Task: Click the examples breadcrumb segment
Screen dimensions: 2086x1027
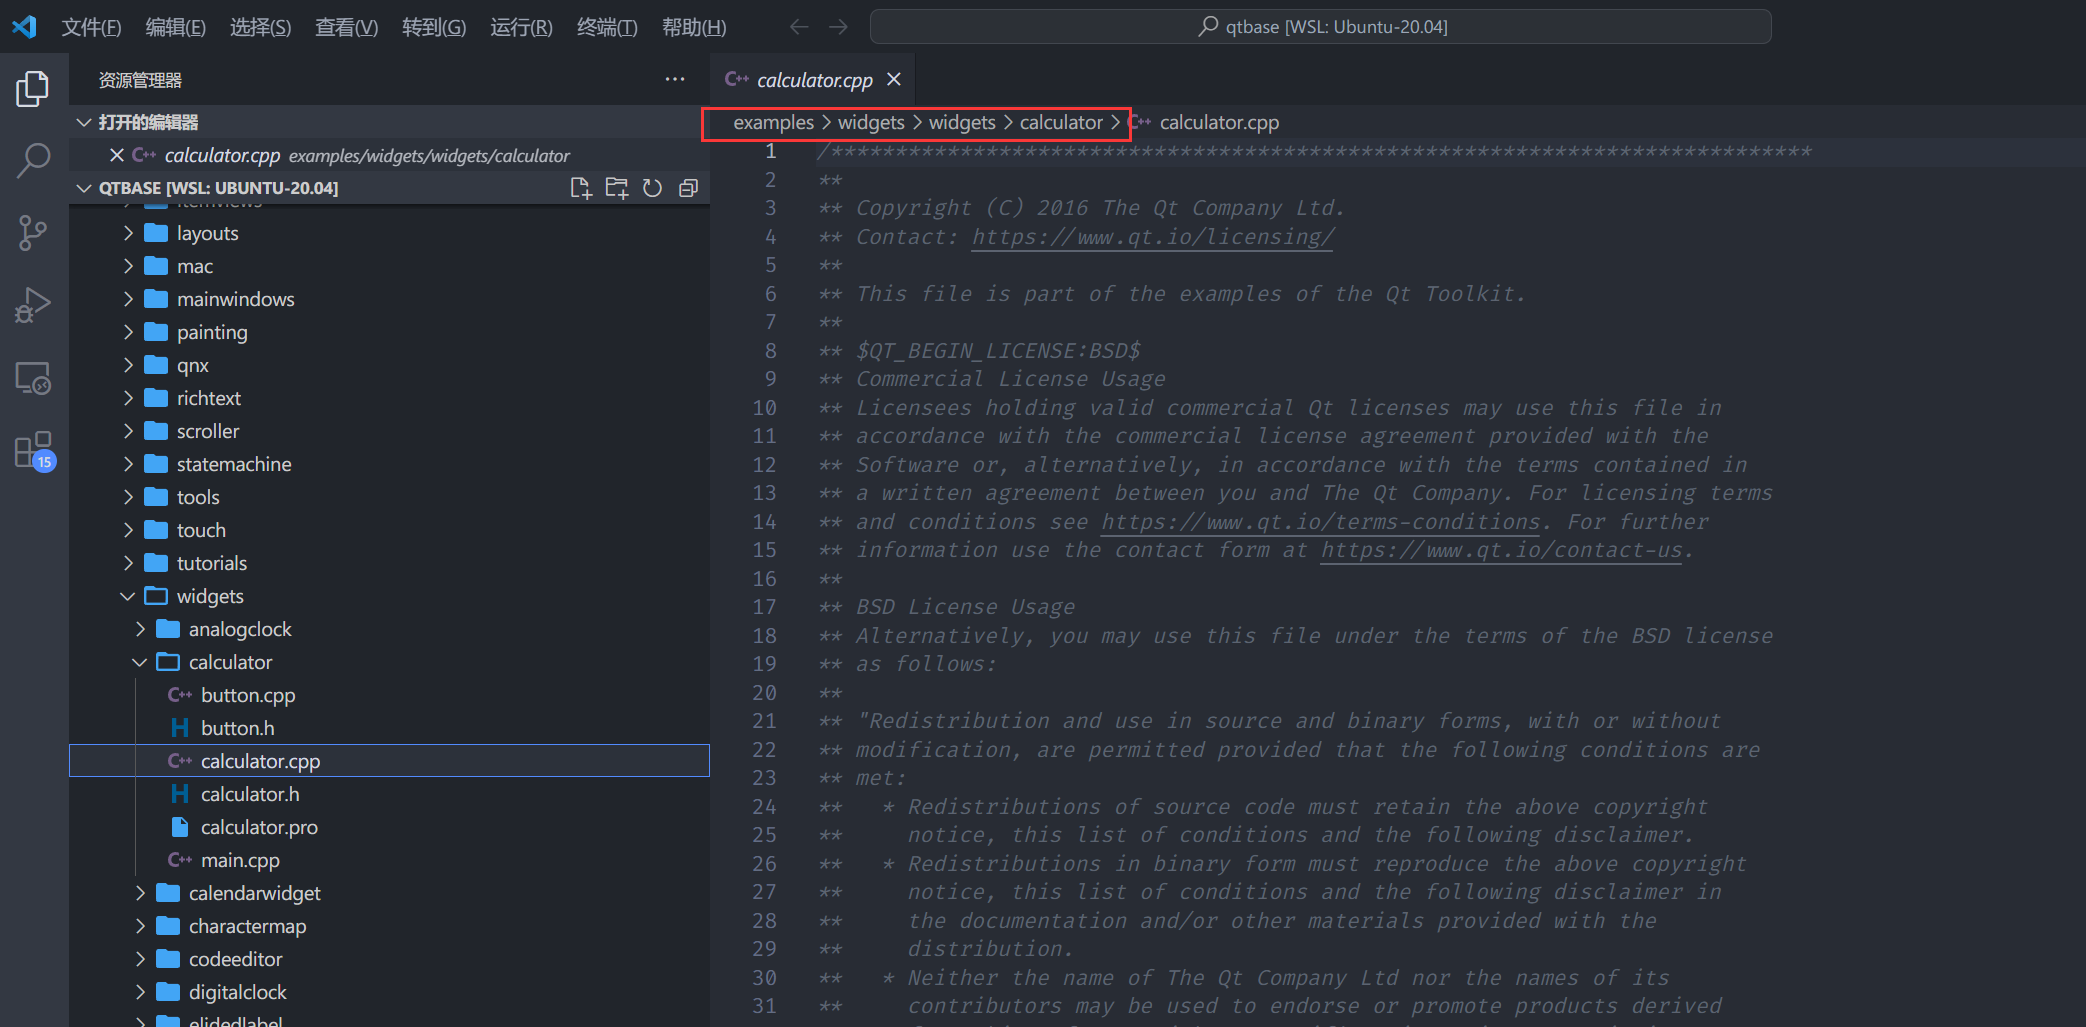Action: click(773, 122)
